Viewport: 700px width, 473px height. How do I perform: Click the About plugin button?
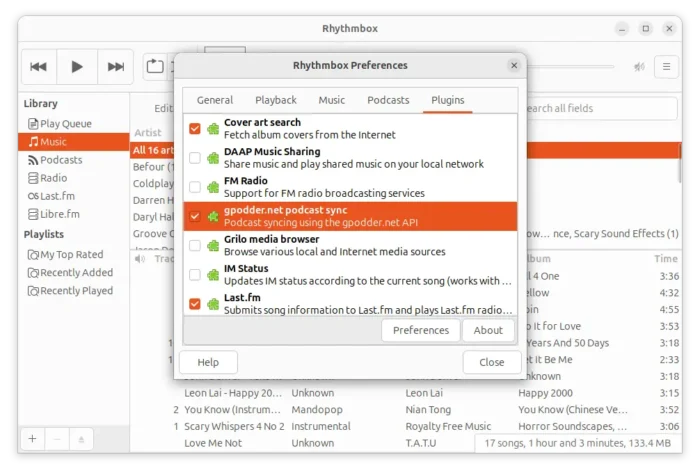pyautogui.click(x=488, y=330)
